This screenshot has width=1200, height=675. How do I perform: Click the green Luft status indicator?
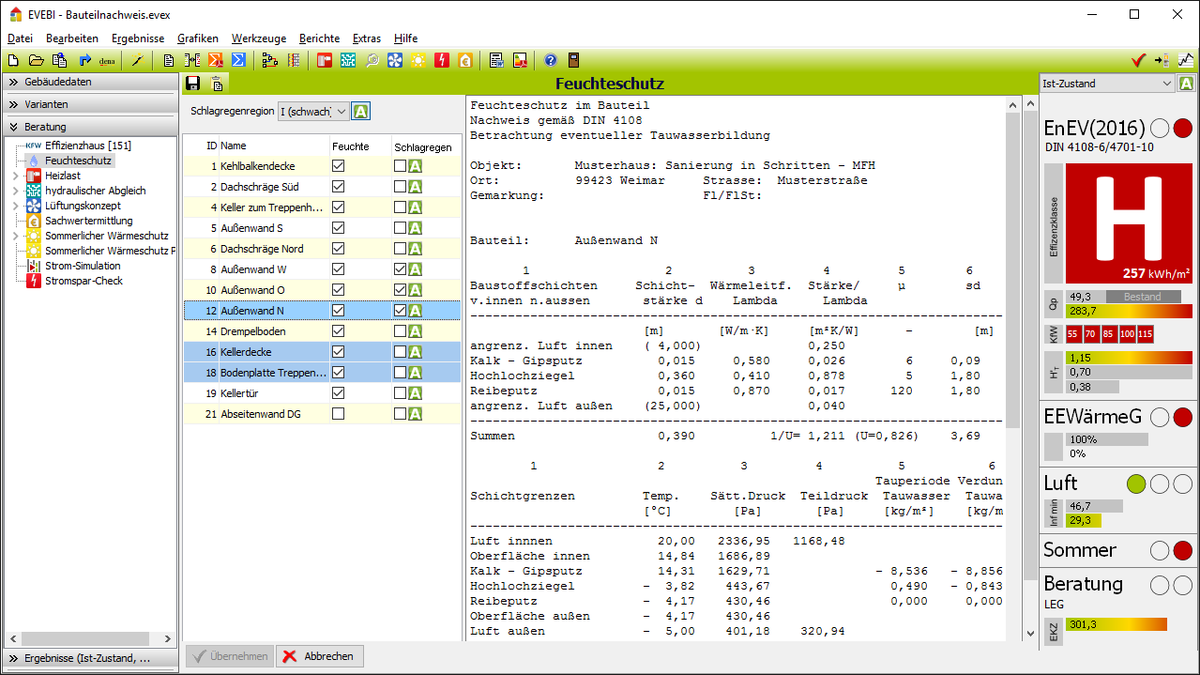pos(1135,485)
